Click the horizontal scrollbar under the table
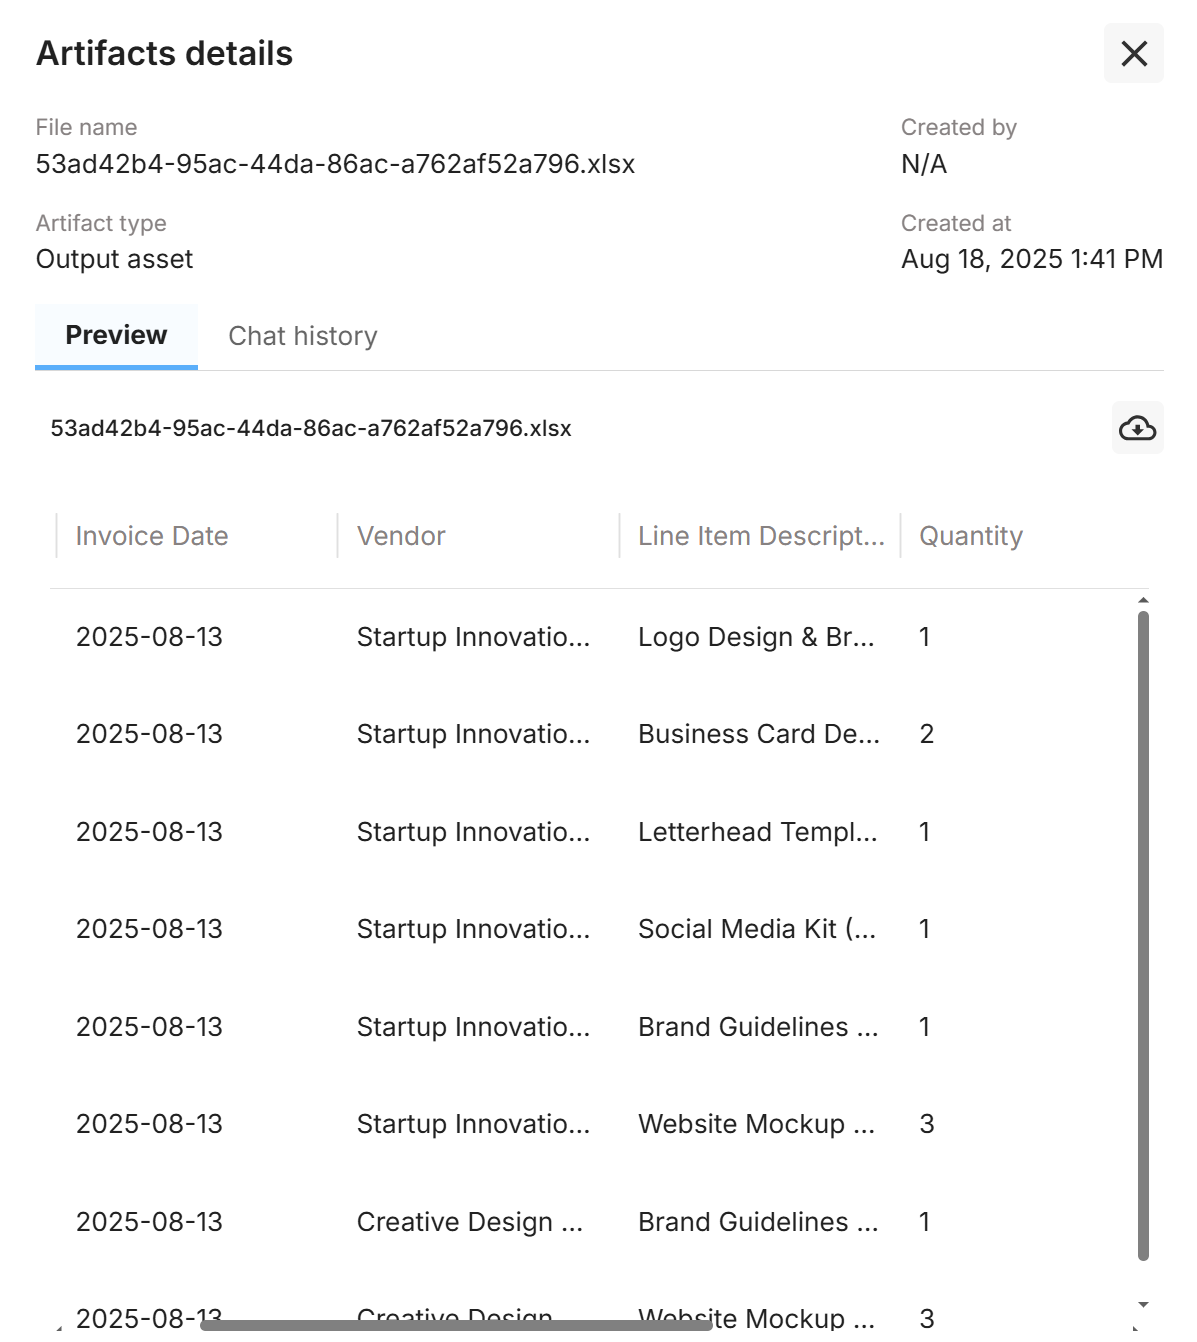The width and height of the screenshot is (1197, 1342). [456, 1325]
